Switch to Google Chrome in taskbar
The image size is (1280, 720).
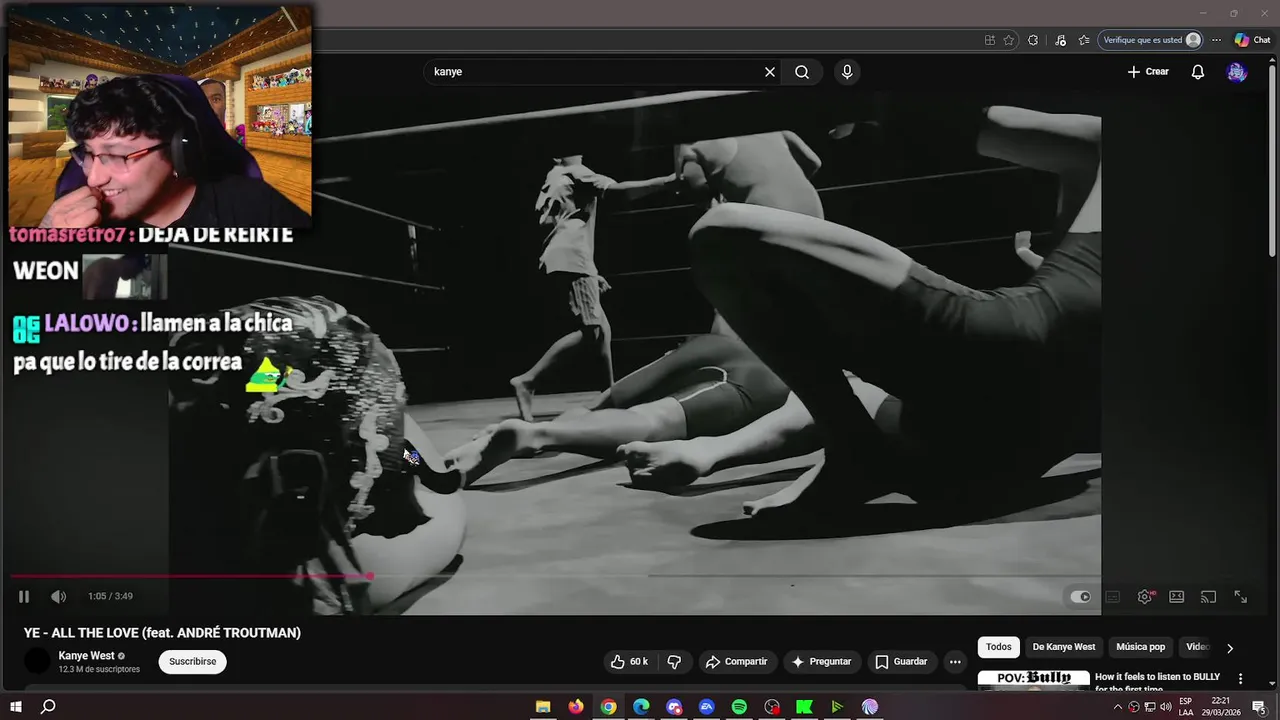pyautogui.click(x=608, y=707)
